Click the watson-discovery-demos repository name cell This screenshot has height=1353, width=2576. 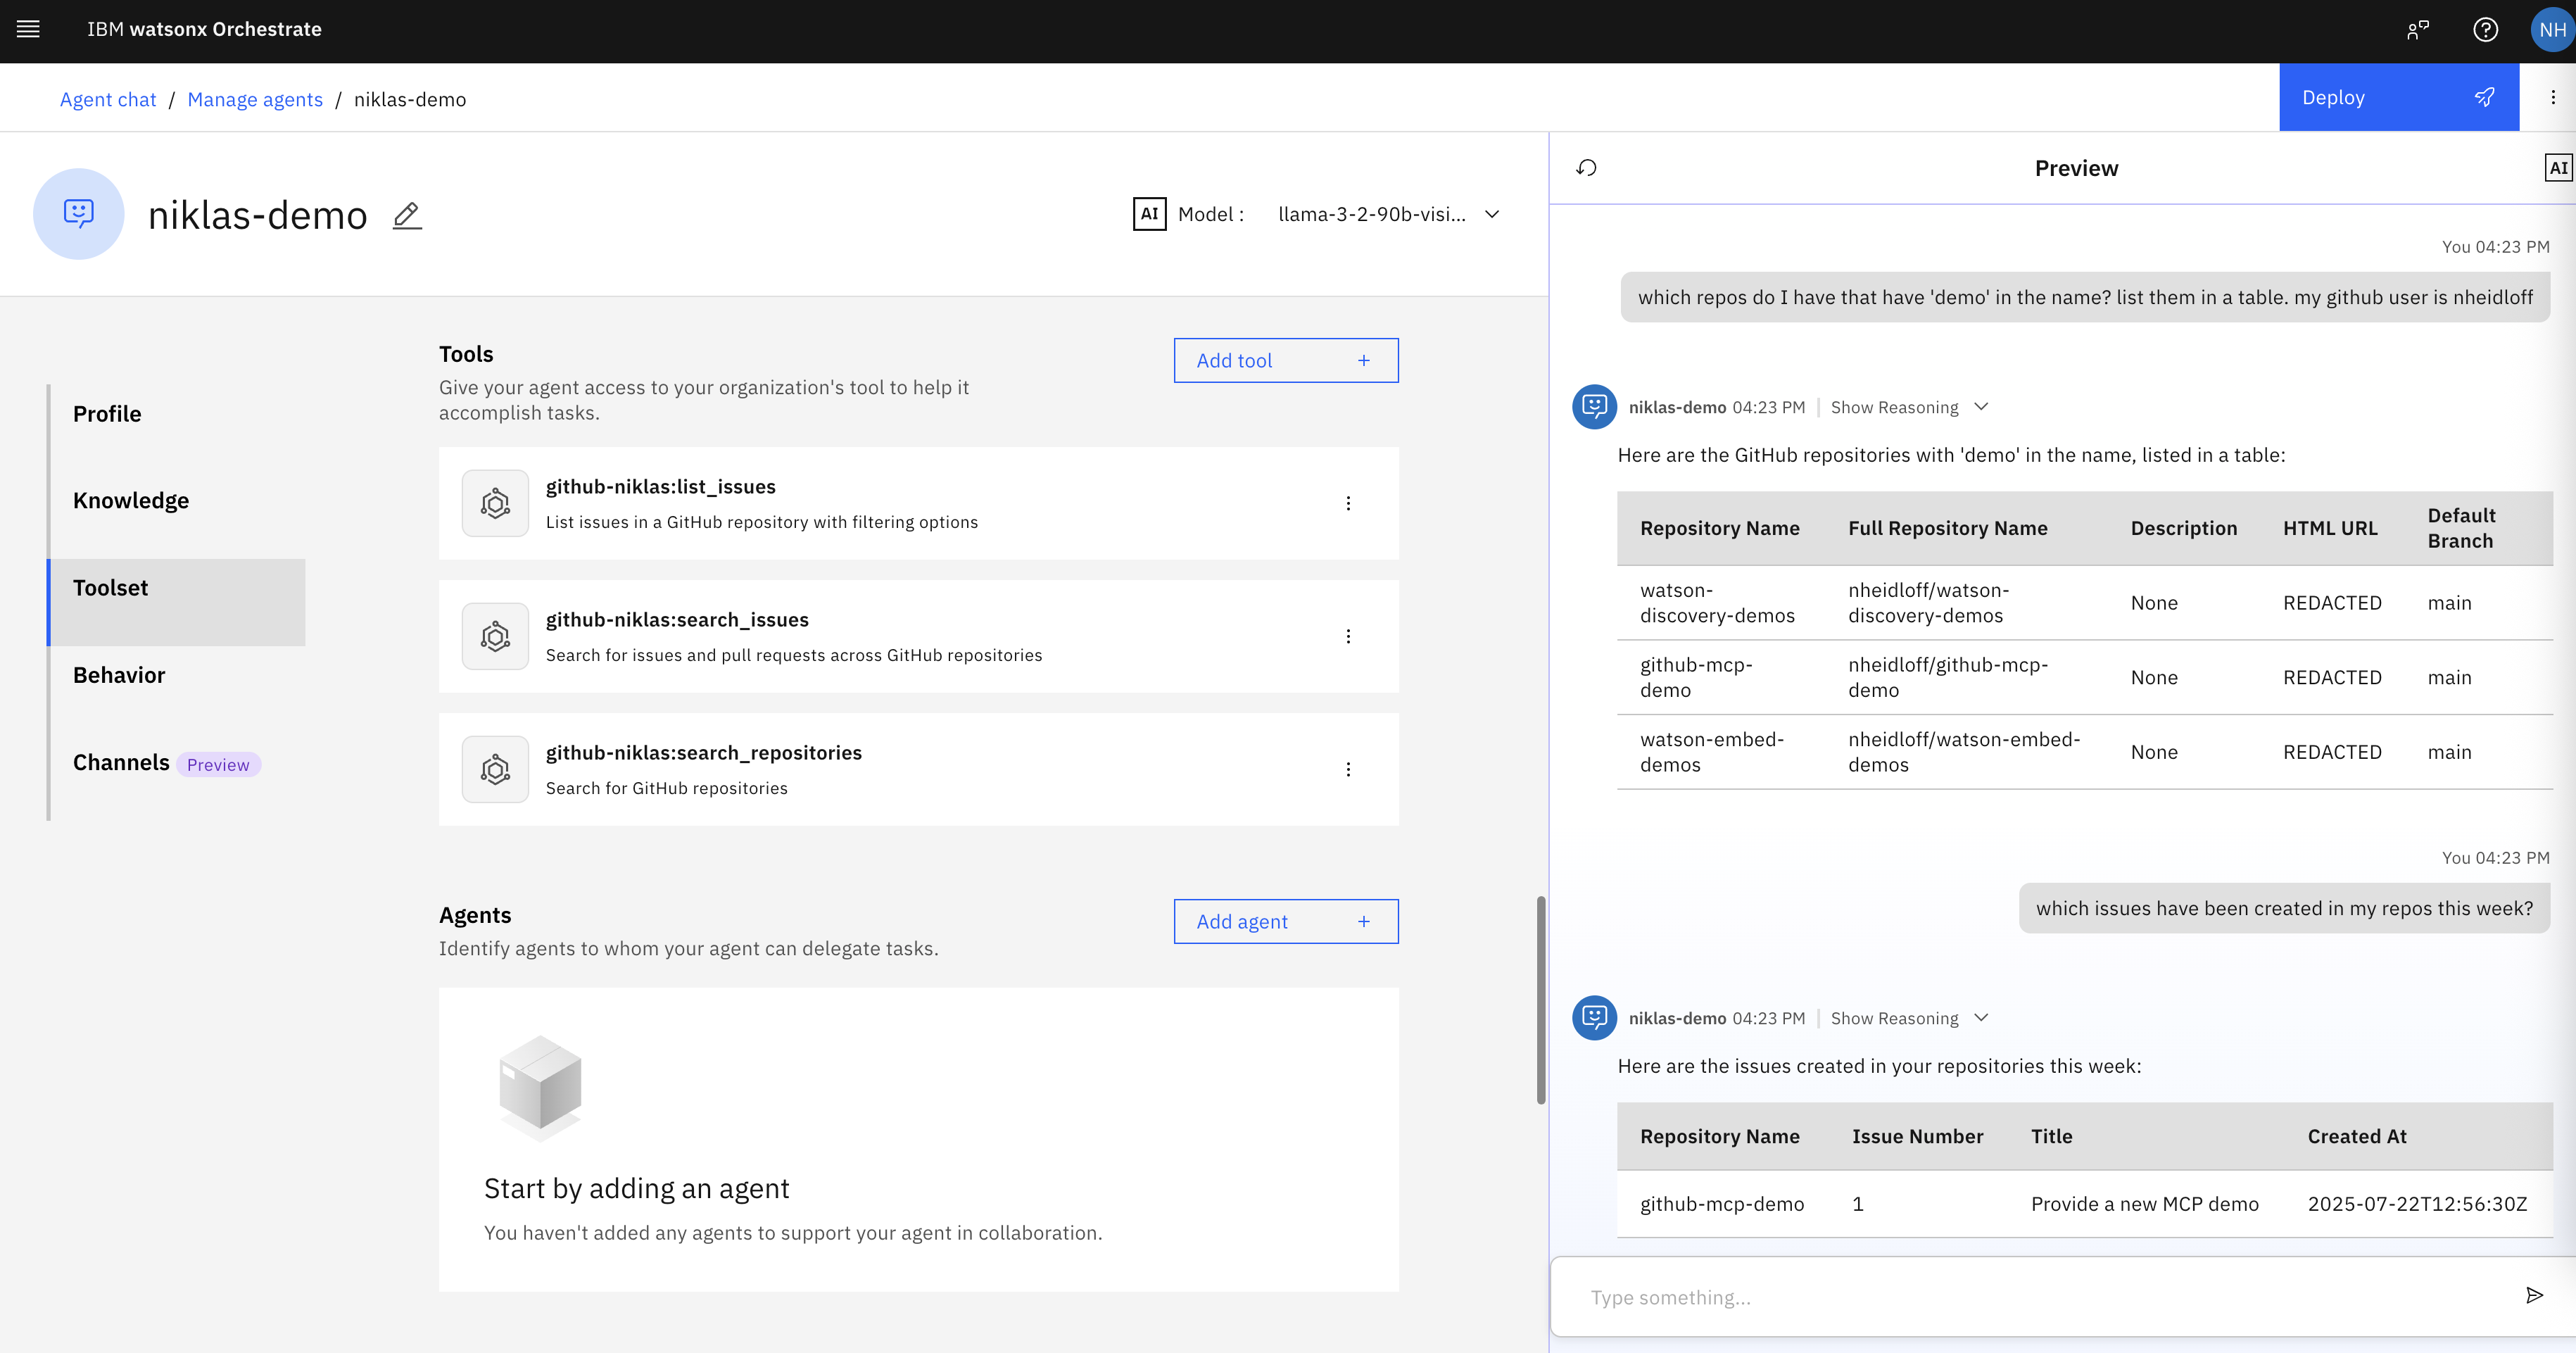pyautogui.click(x=1717, y=603)
